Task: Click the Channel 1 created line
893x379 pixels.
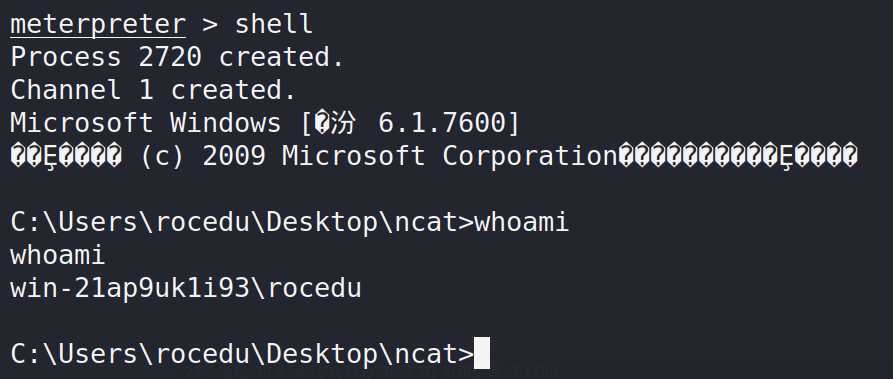Action: 153,90
